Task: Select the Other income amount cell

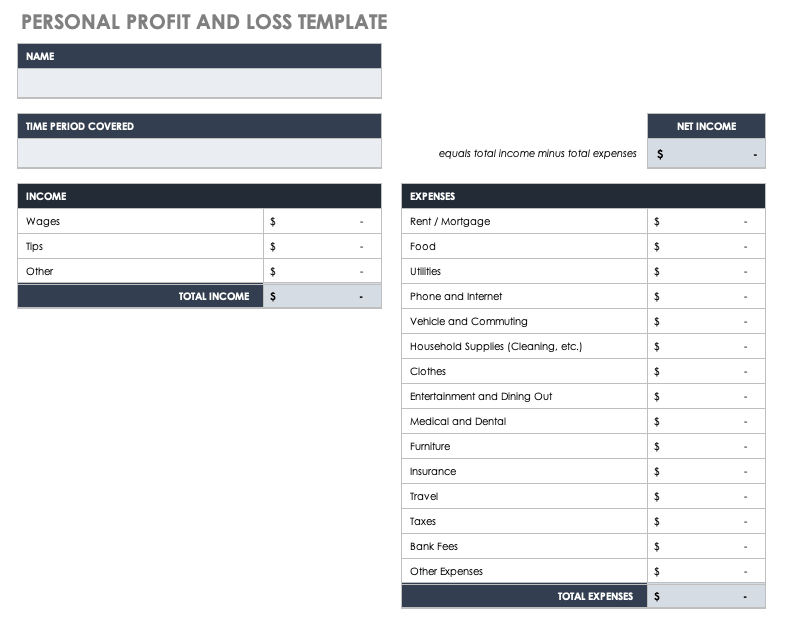Action: [322, 272]
